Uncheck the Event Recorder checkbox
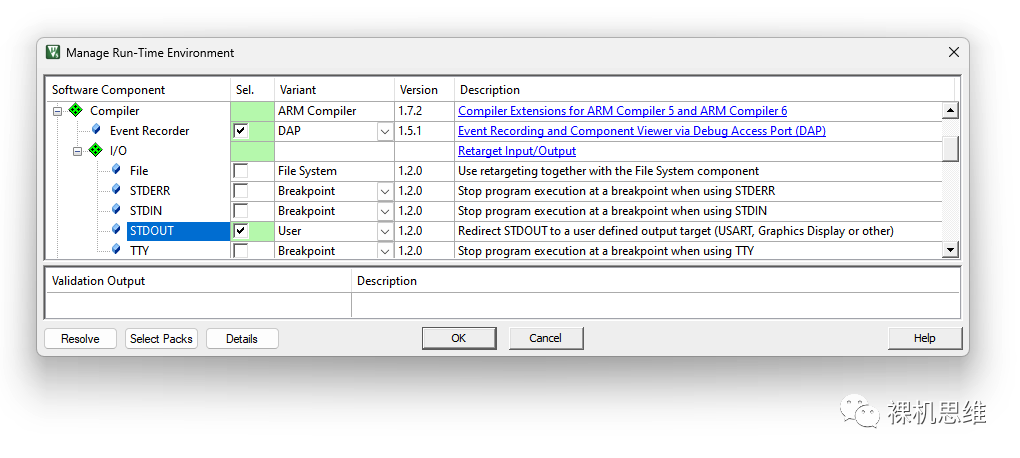 pos(241,131)
